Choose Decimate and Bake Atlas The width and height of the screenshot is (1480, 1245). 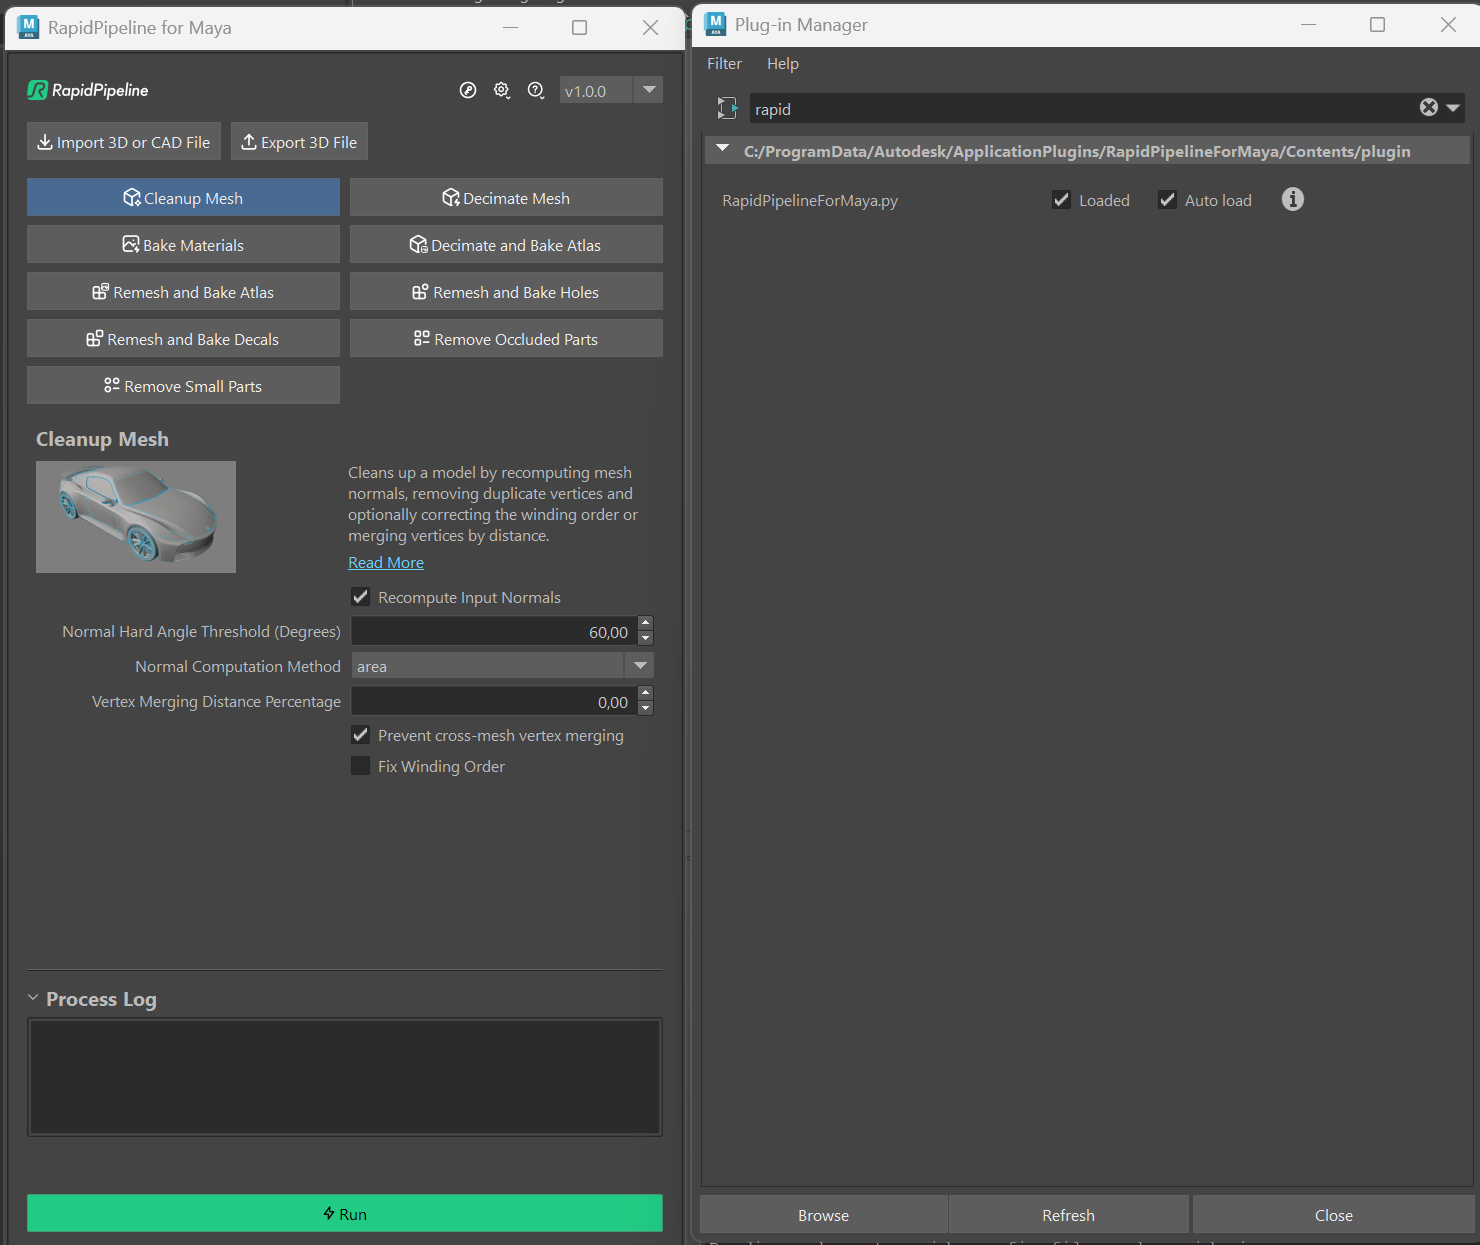506,245
